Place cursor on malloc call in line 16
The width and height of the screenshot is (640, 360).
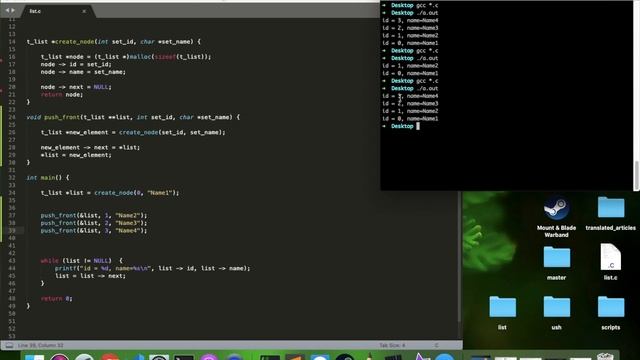[x=140, y=57]
